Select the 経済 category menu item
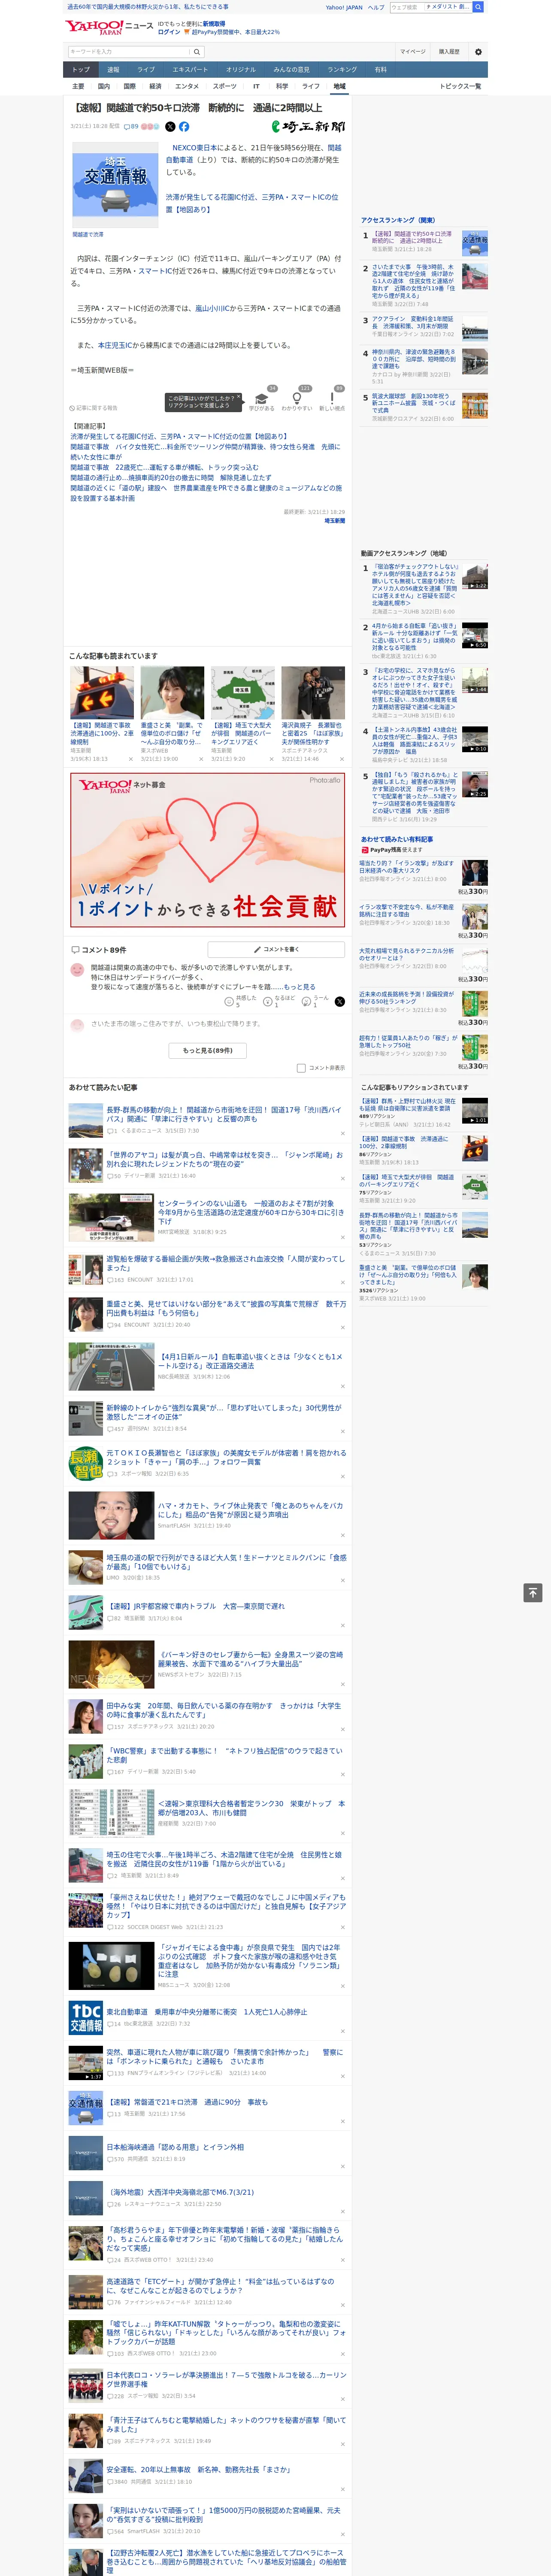The width and height of the screenshot is (551, 2576). (x=155, y=86)
